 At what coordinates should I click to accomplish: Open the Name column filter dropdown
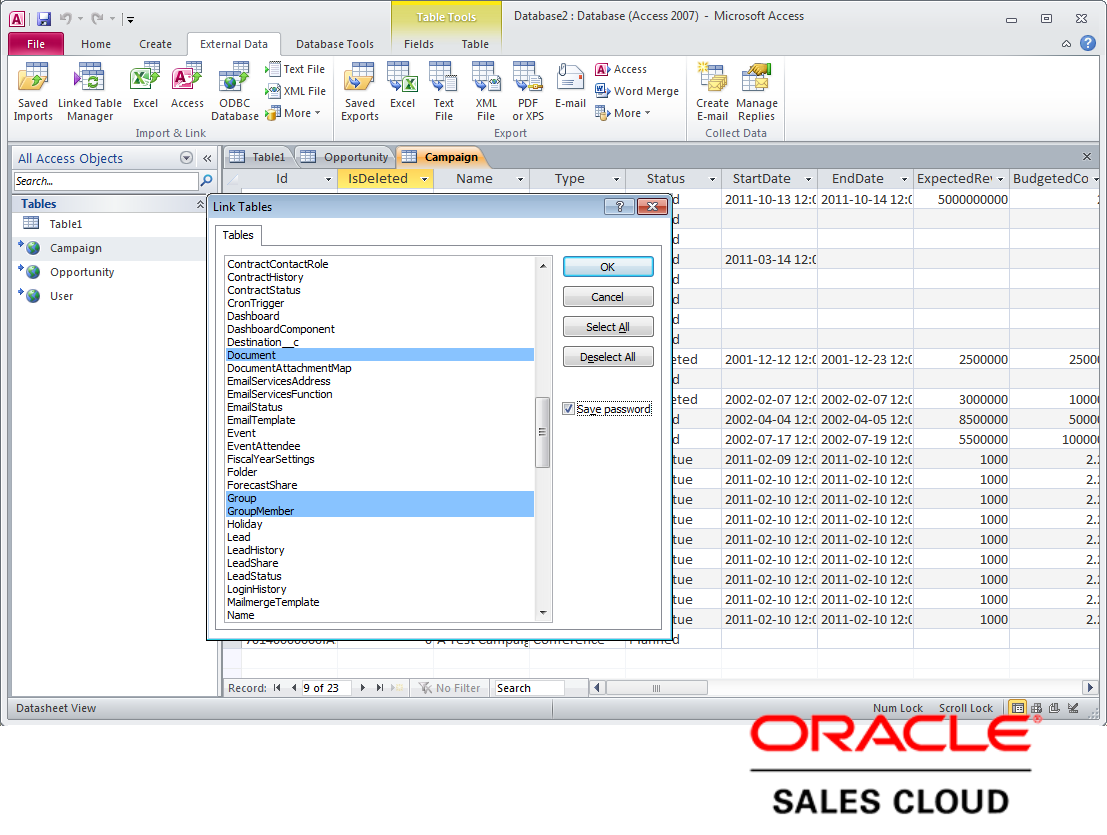(520, 179)
